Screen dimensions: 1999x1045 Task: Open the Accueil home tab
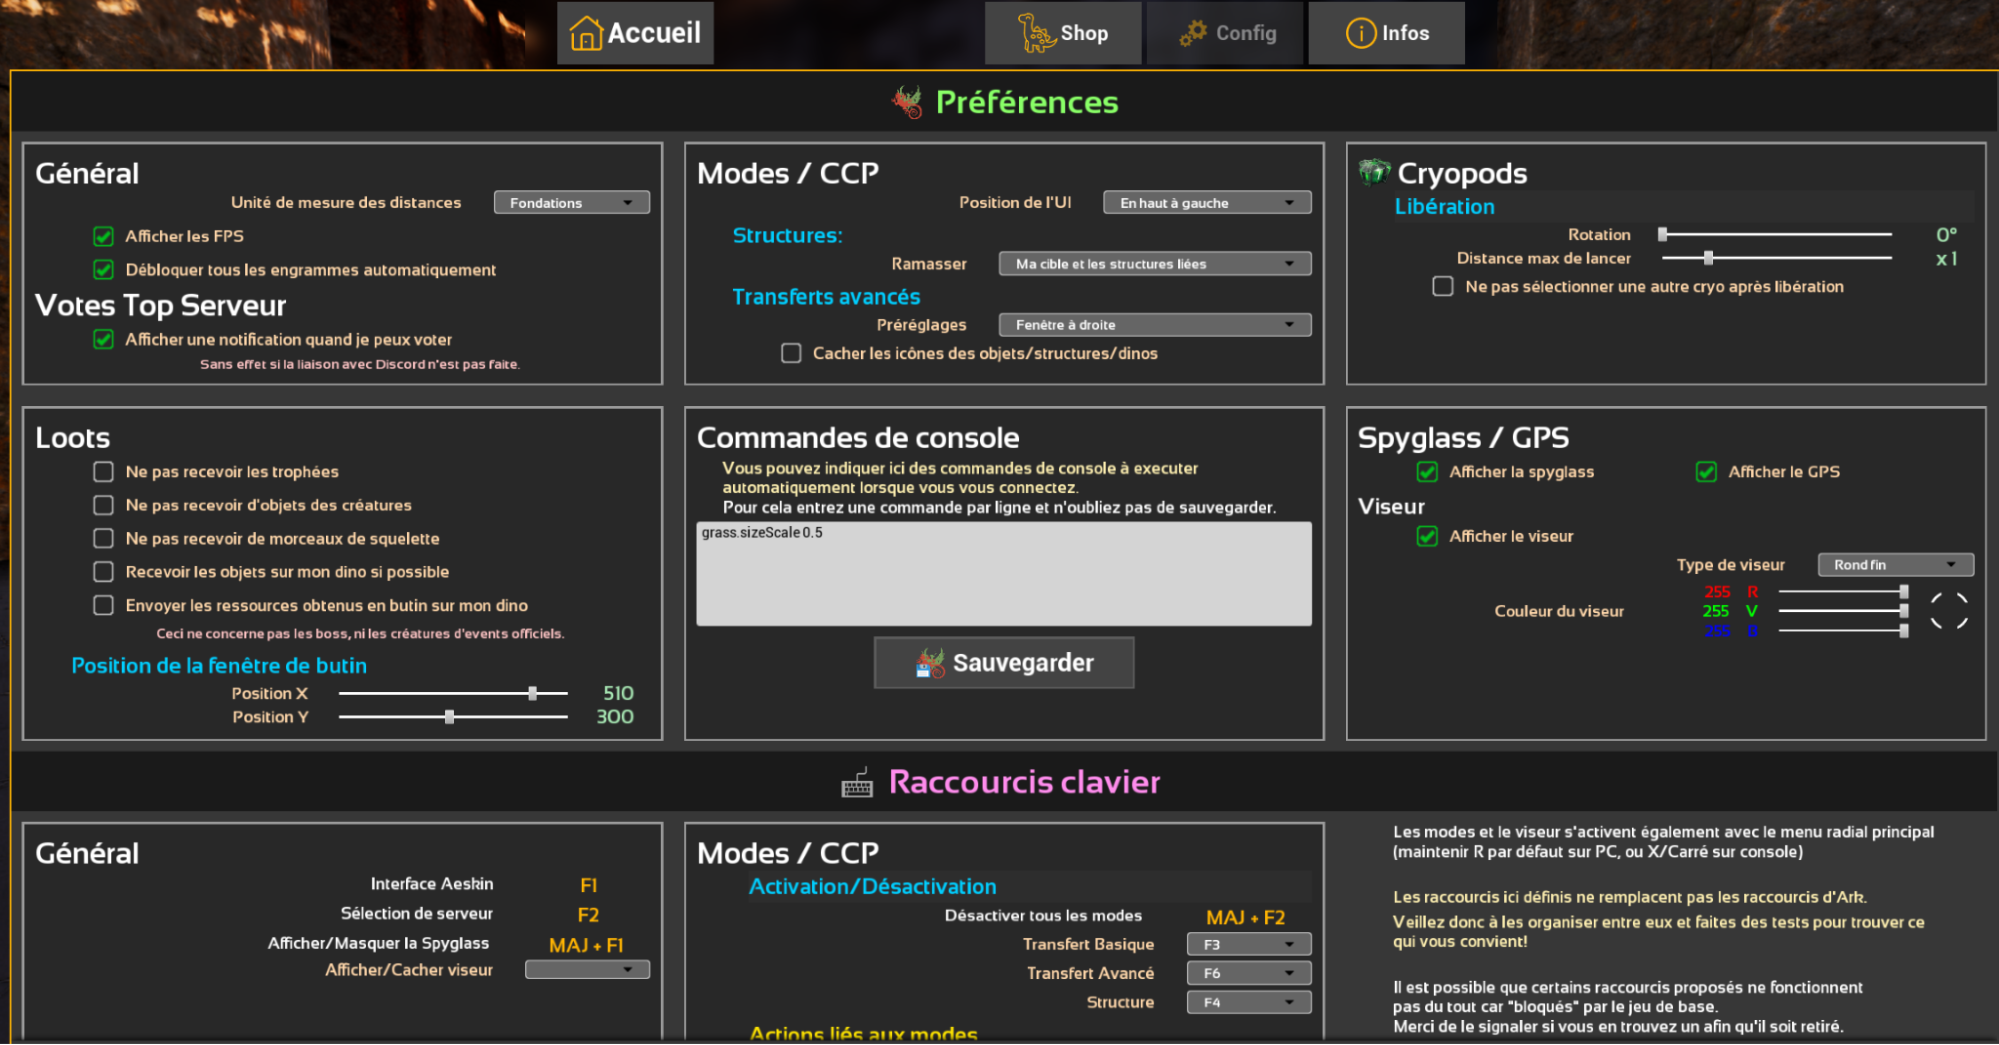[x=635, y=33]
